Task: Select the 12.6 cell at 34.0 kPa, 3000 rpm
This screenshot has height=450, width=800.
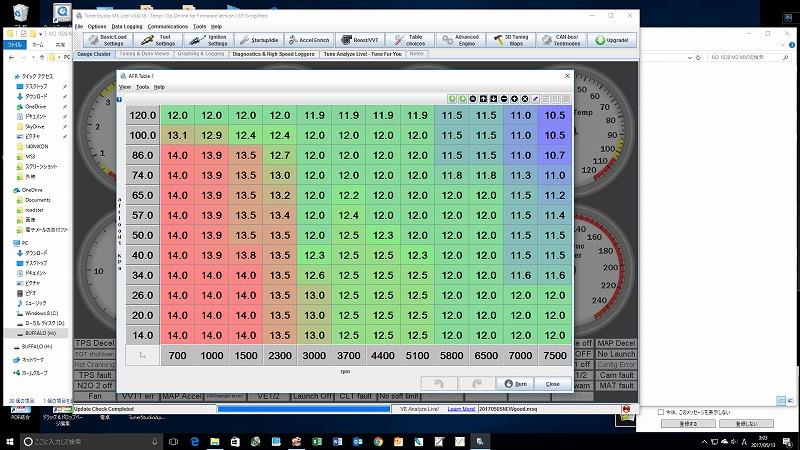Action: [314, 276]
